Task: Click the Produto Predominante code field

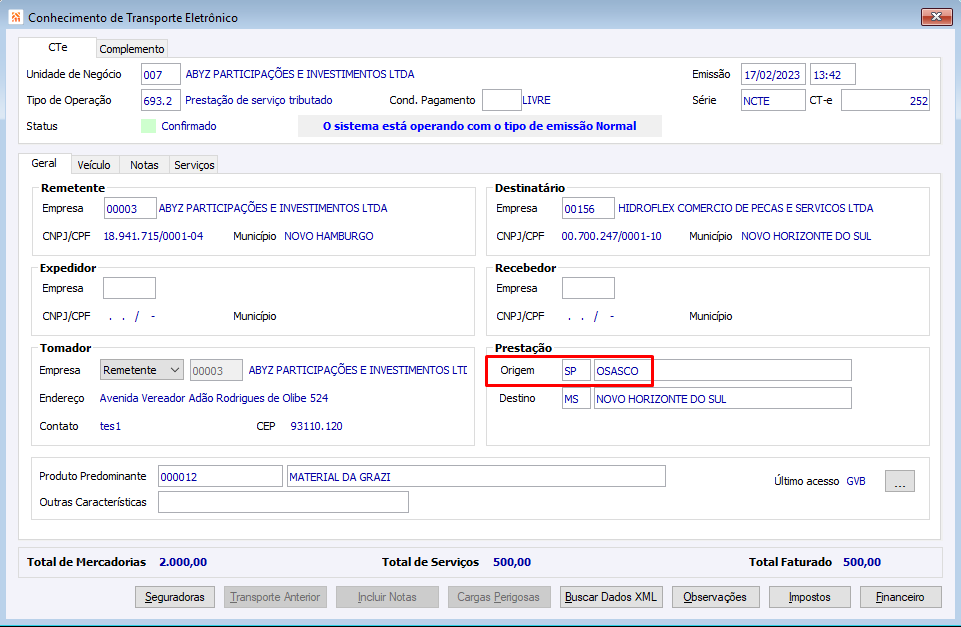Action: [220, 476]
